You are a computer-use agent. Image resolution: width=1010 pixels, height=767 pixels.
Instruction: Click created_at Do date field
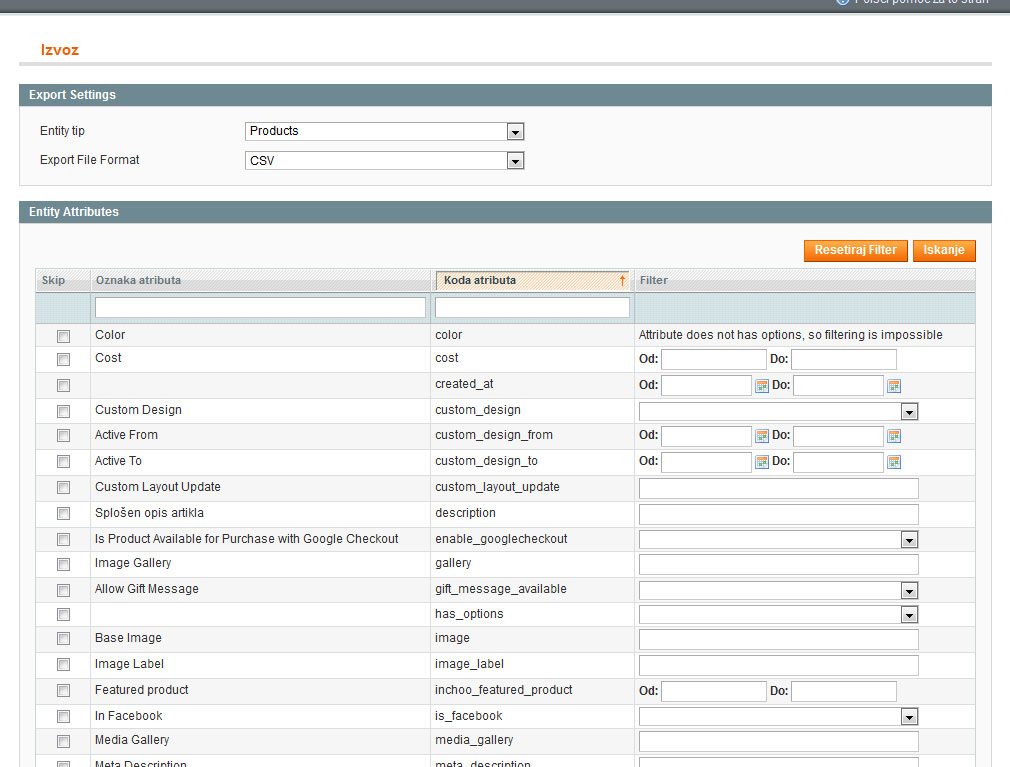[838, 385]
